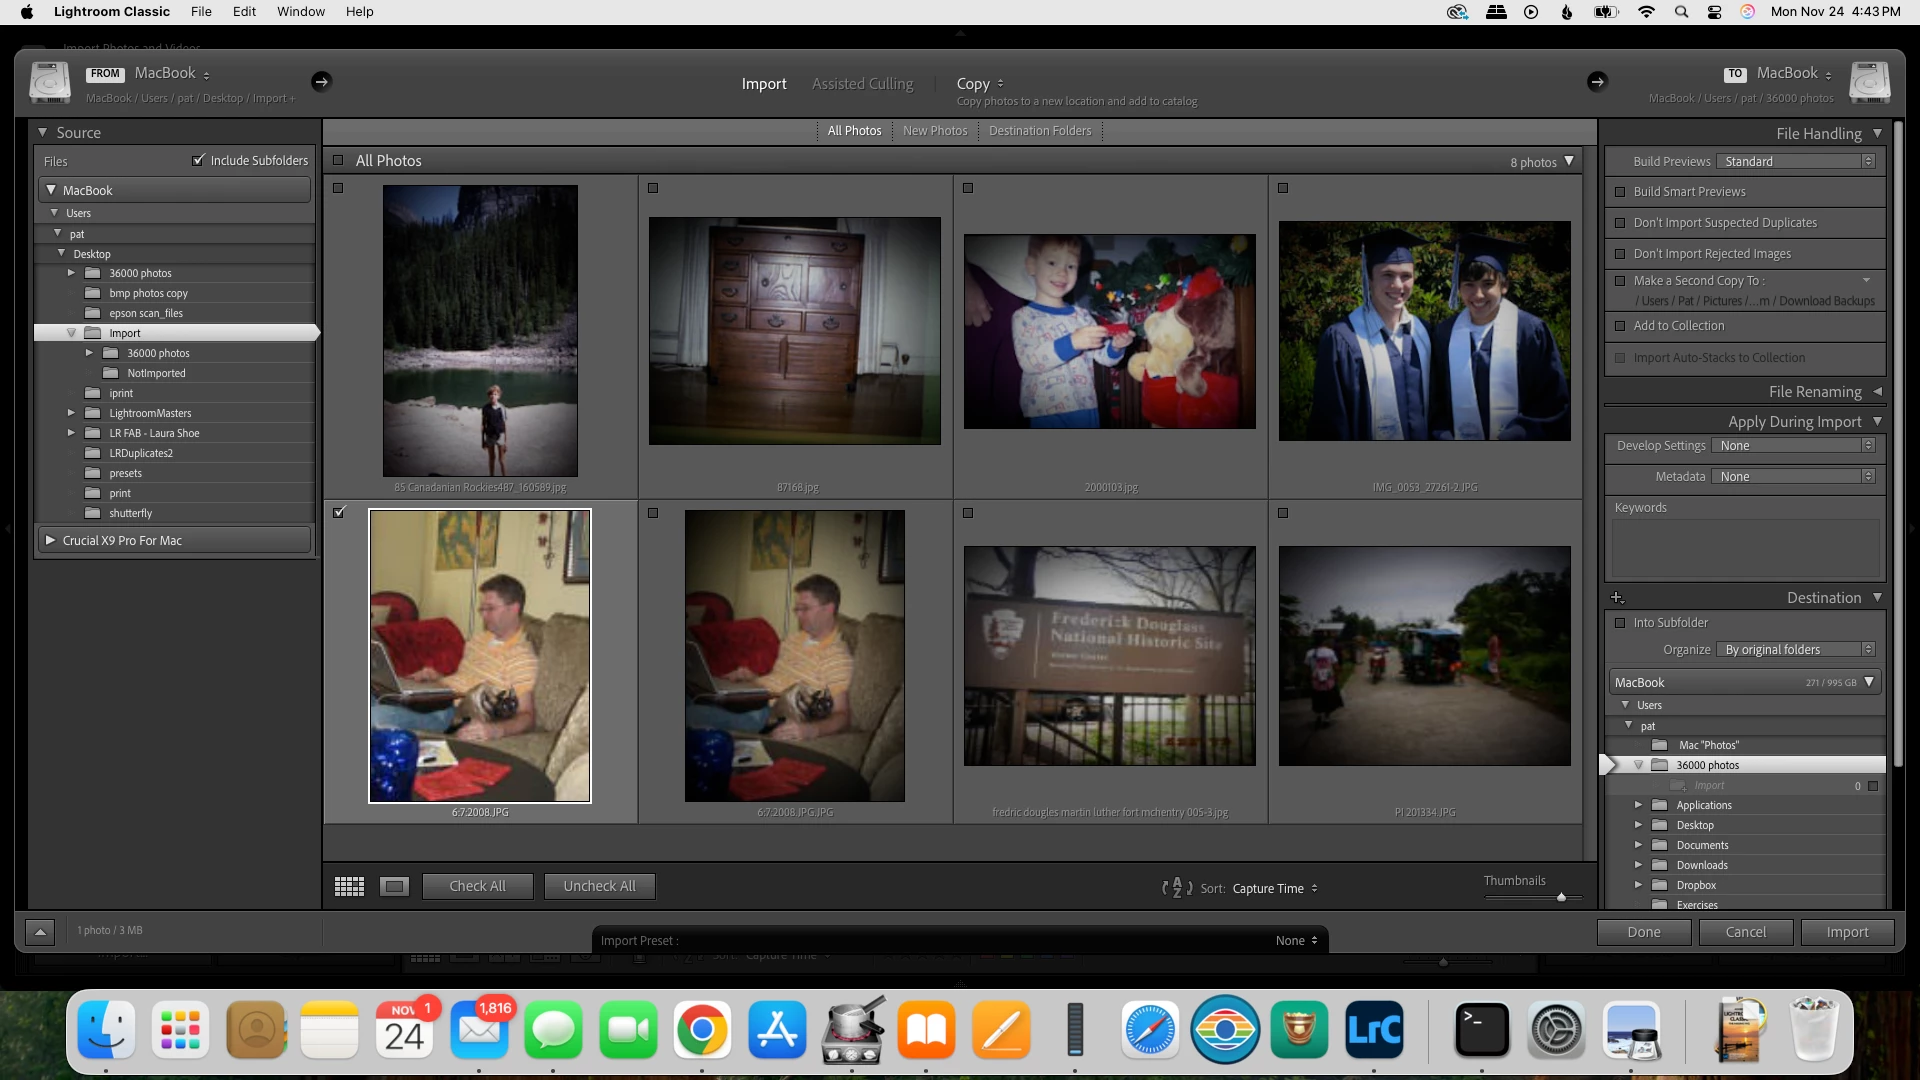Screen dimensions: 1920x1080
Task: Toggle sort direction icon
Action: [1177, 888]
